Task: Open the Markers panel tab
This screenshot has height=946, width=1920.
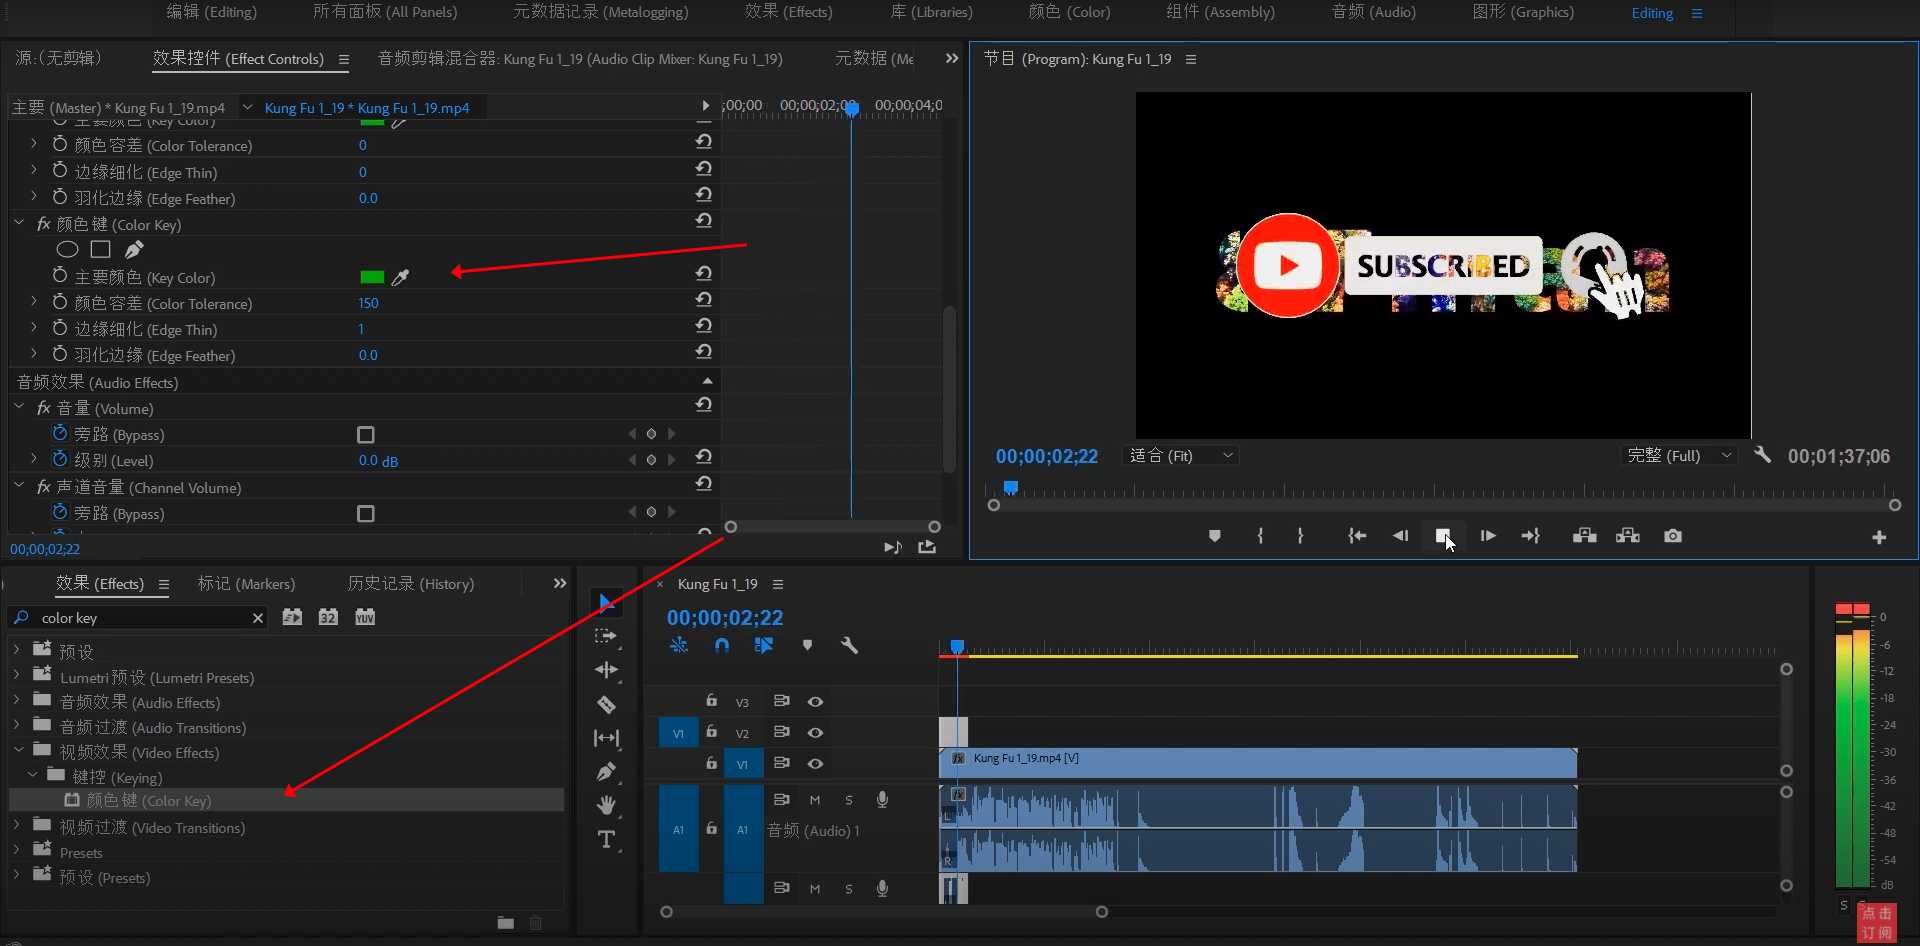Action: 246,584
